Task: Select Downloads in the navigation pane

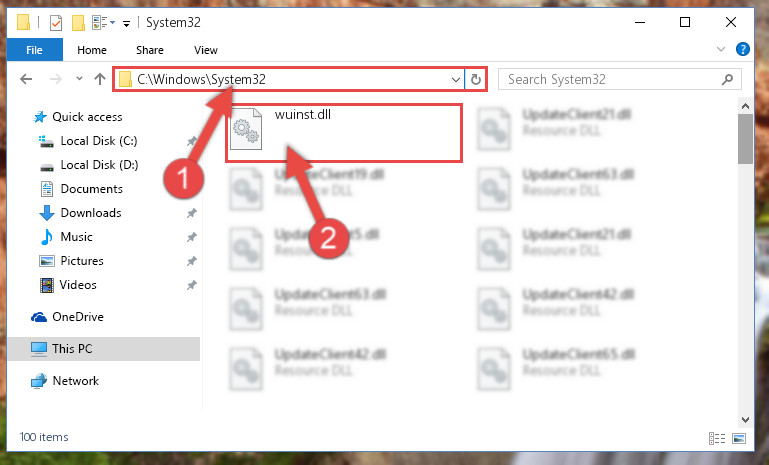Action: tap(91, 213)
